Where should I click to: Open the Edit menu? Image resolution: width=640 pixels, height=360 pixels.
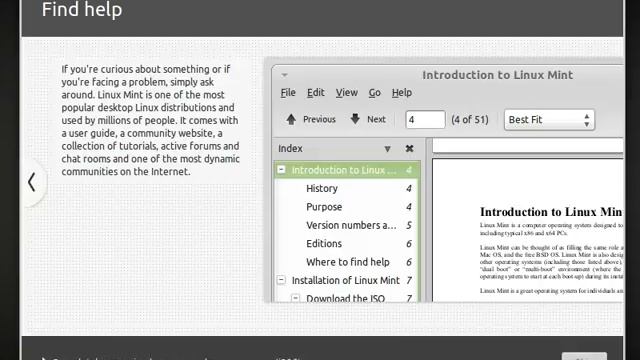pos(316,93)
